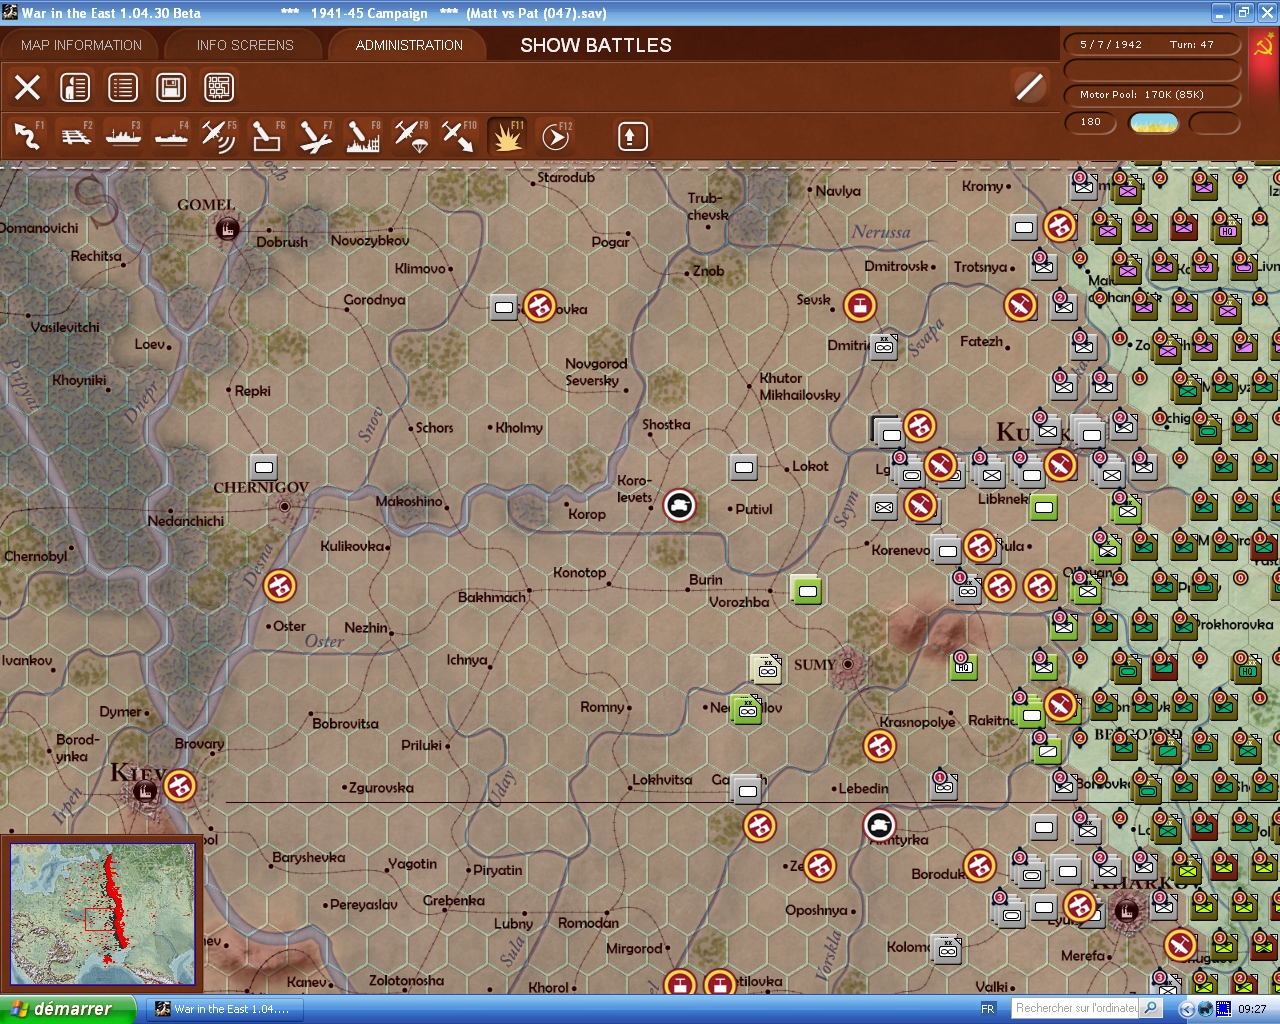1280x1024 pixels.
Task: Open the MAP INFORMATION tab
Action: [82, 45]
